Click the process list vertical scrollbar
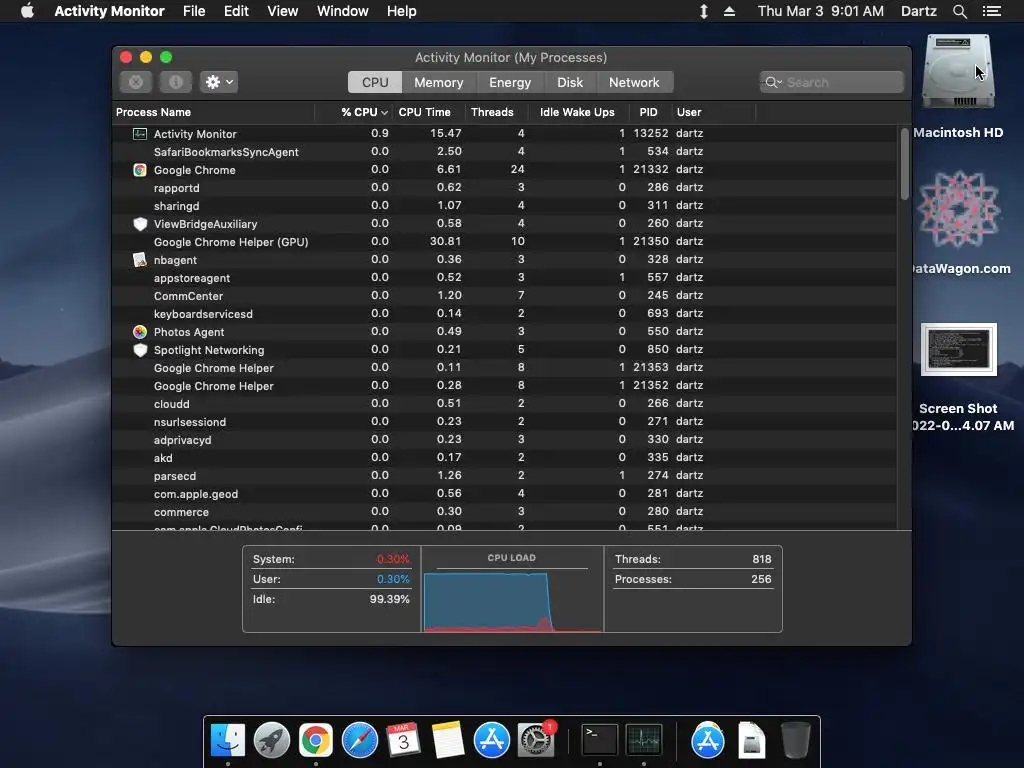This screenshot has width=1024, height=768. point(904,164)
